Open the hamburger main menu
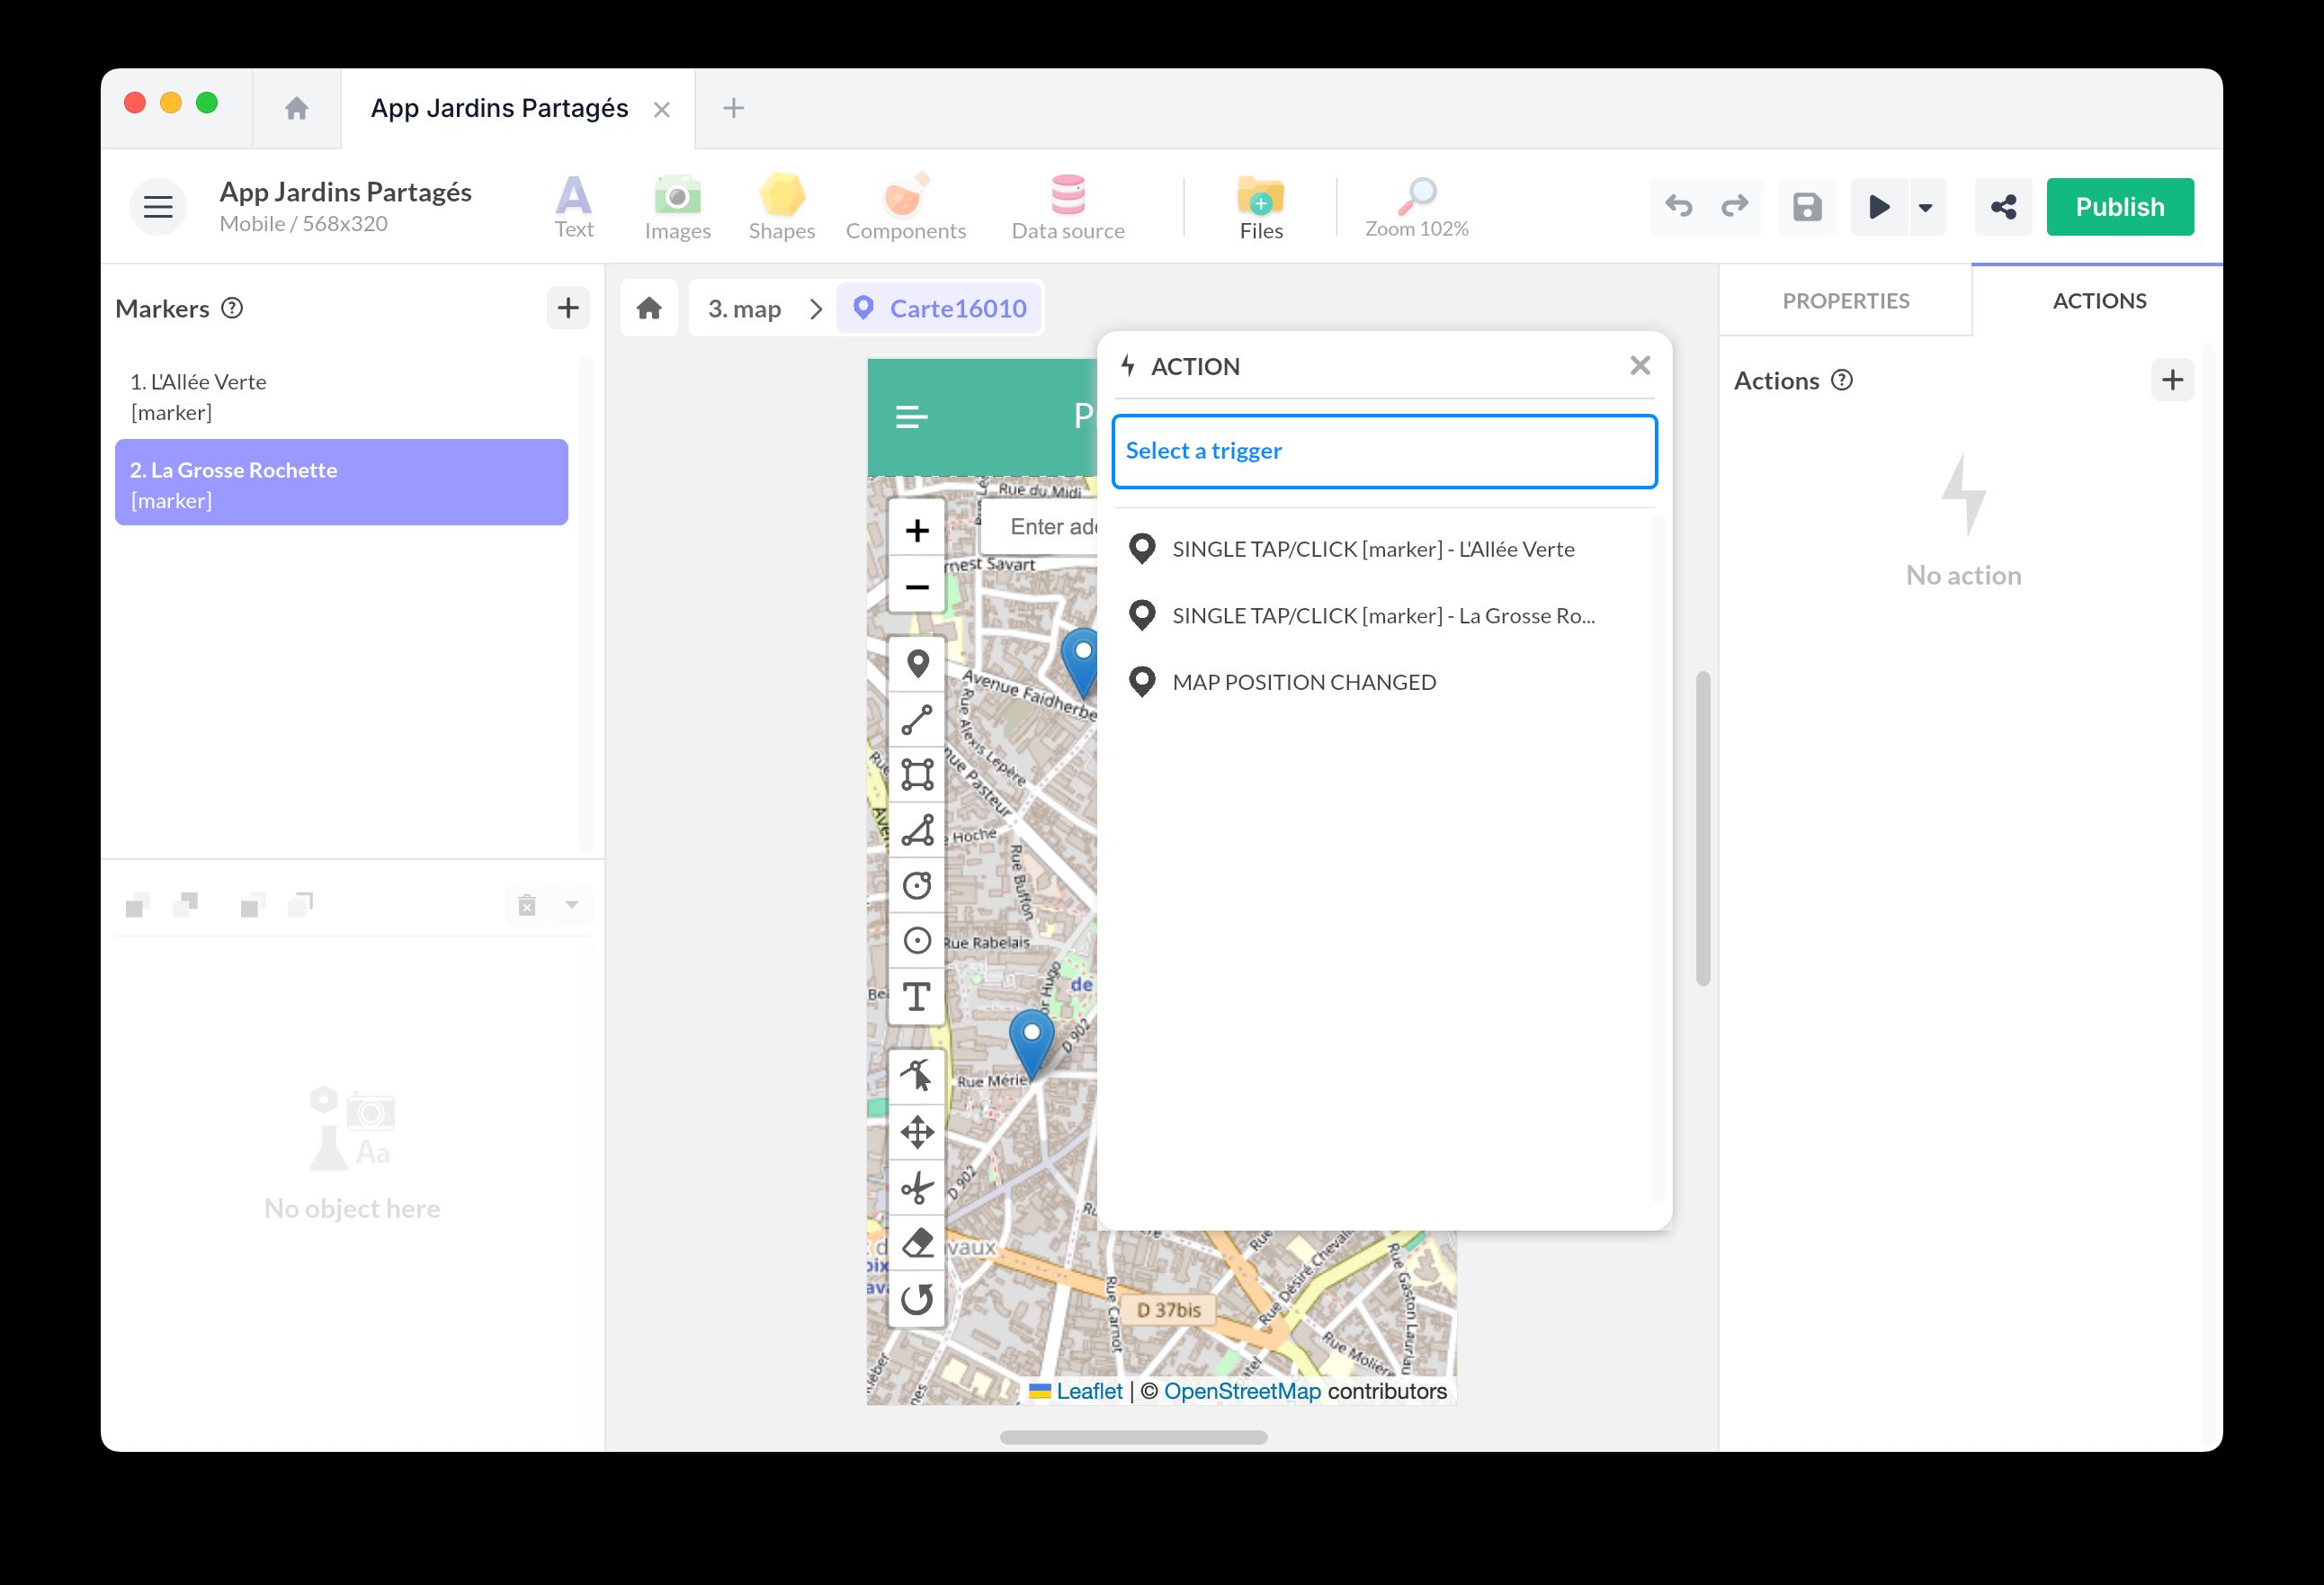The width and height of the screenshot is (2324, 1585). (158, 207)
